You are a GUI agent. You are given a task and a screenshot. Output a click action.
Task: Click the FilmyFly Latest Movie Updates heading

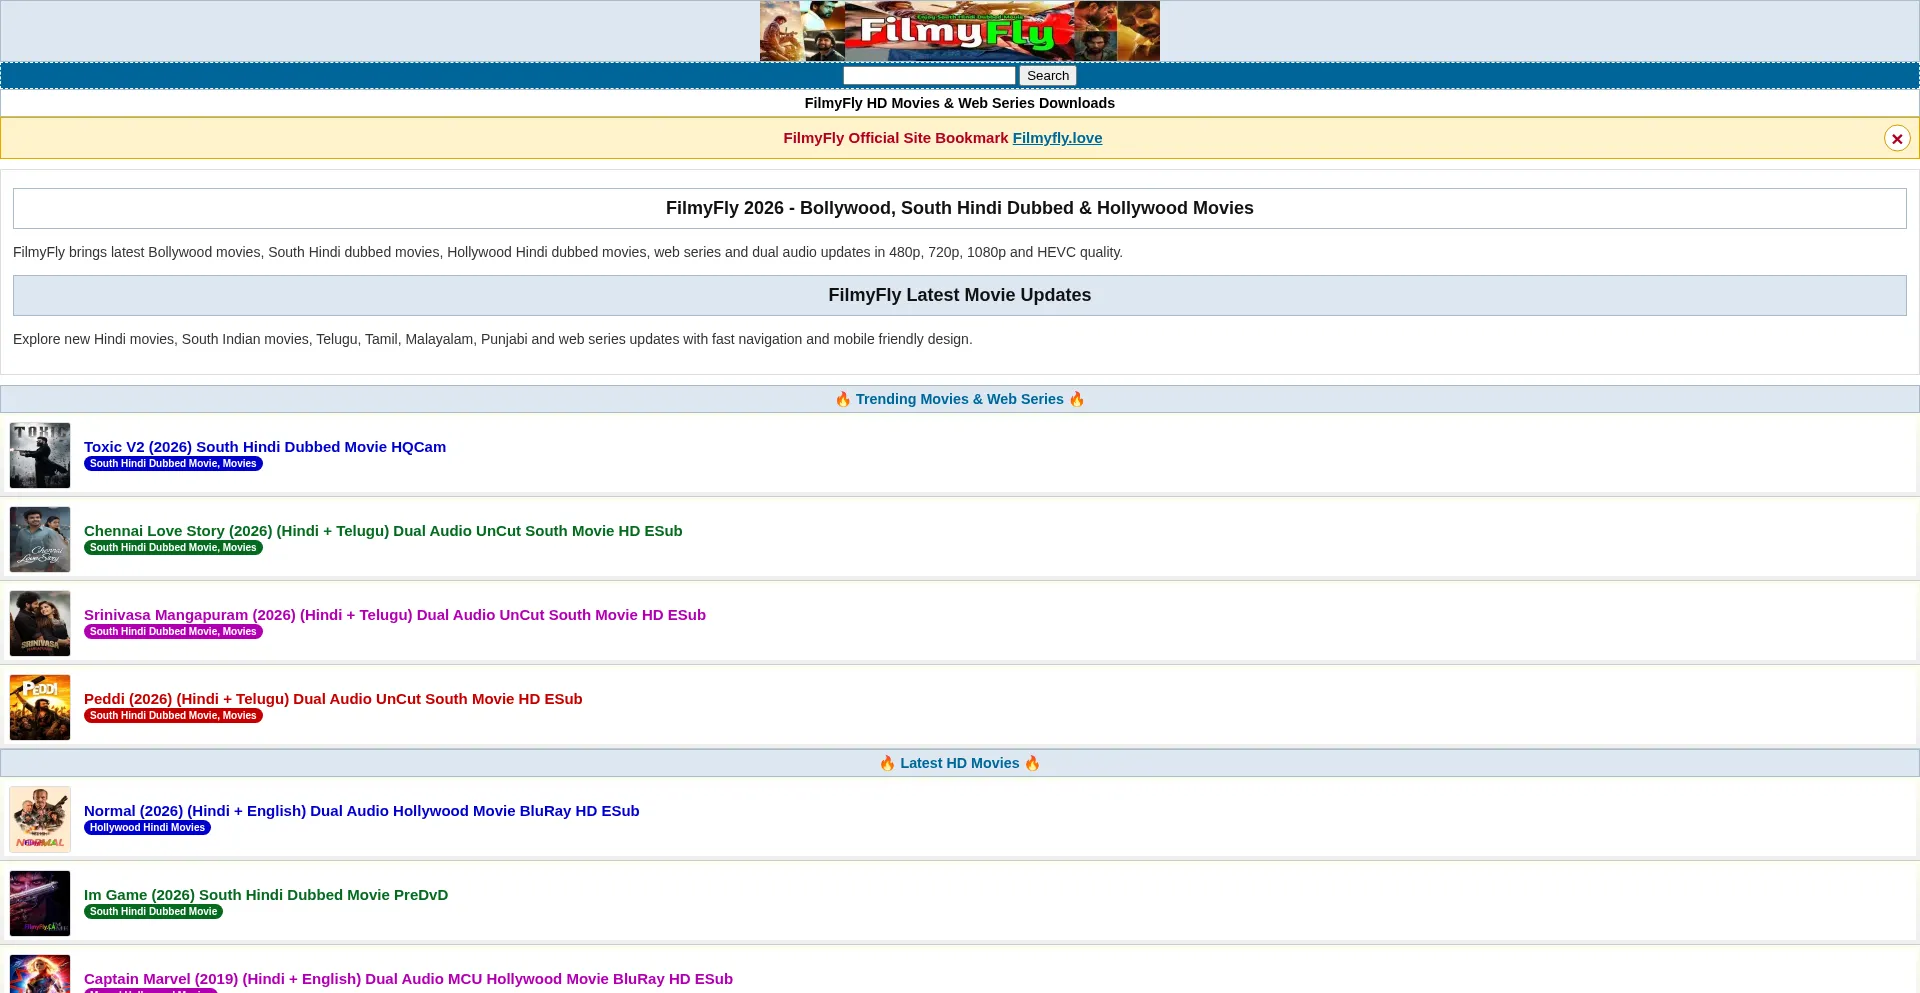click(x=960, y=295)
